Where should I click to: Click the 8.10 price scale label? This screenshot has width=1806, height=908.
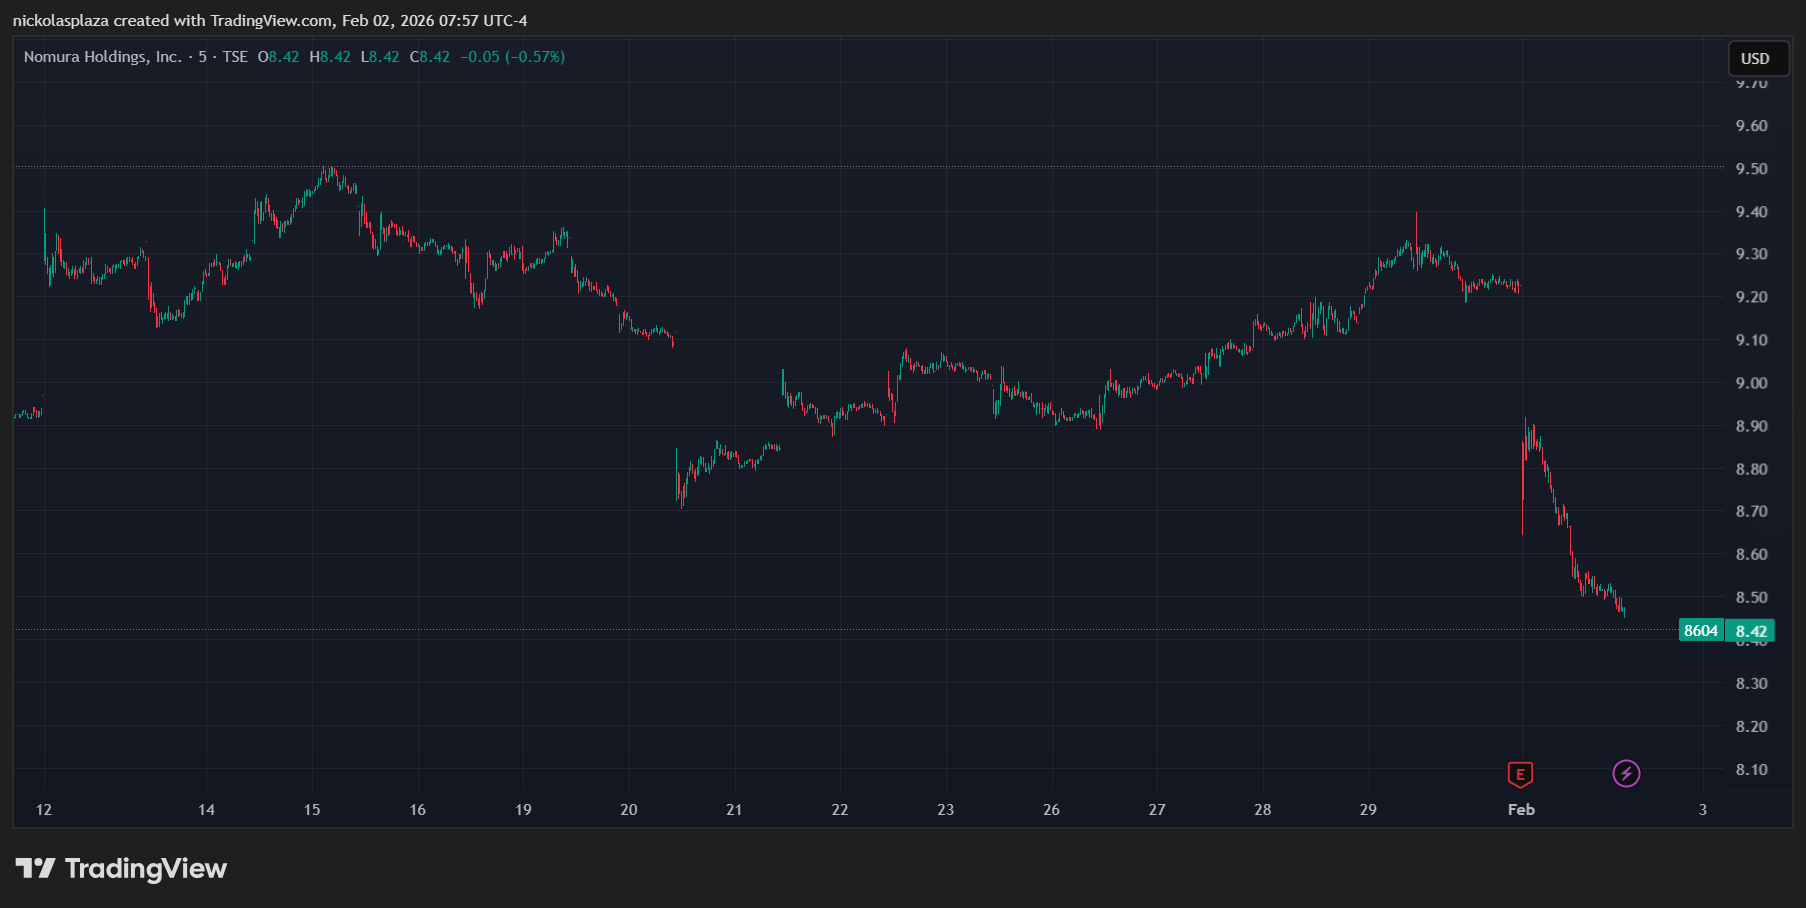(1751, 770)
